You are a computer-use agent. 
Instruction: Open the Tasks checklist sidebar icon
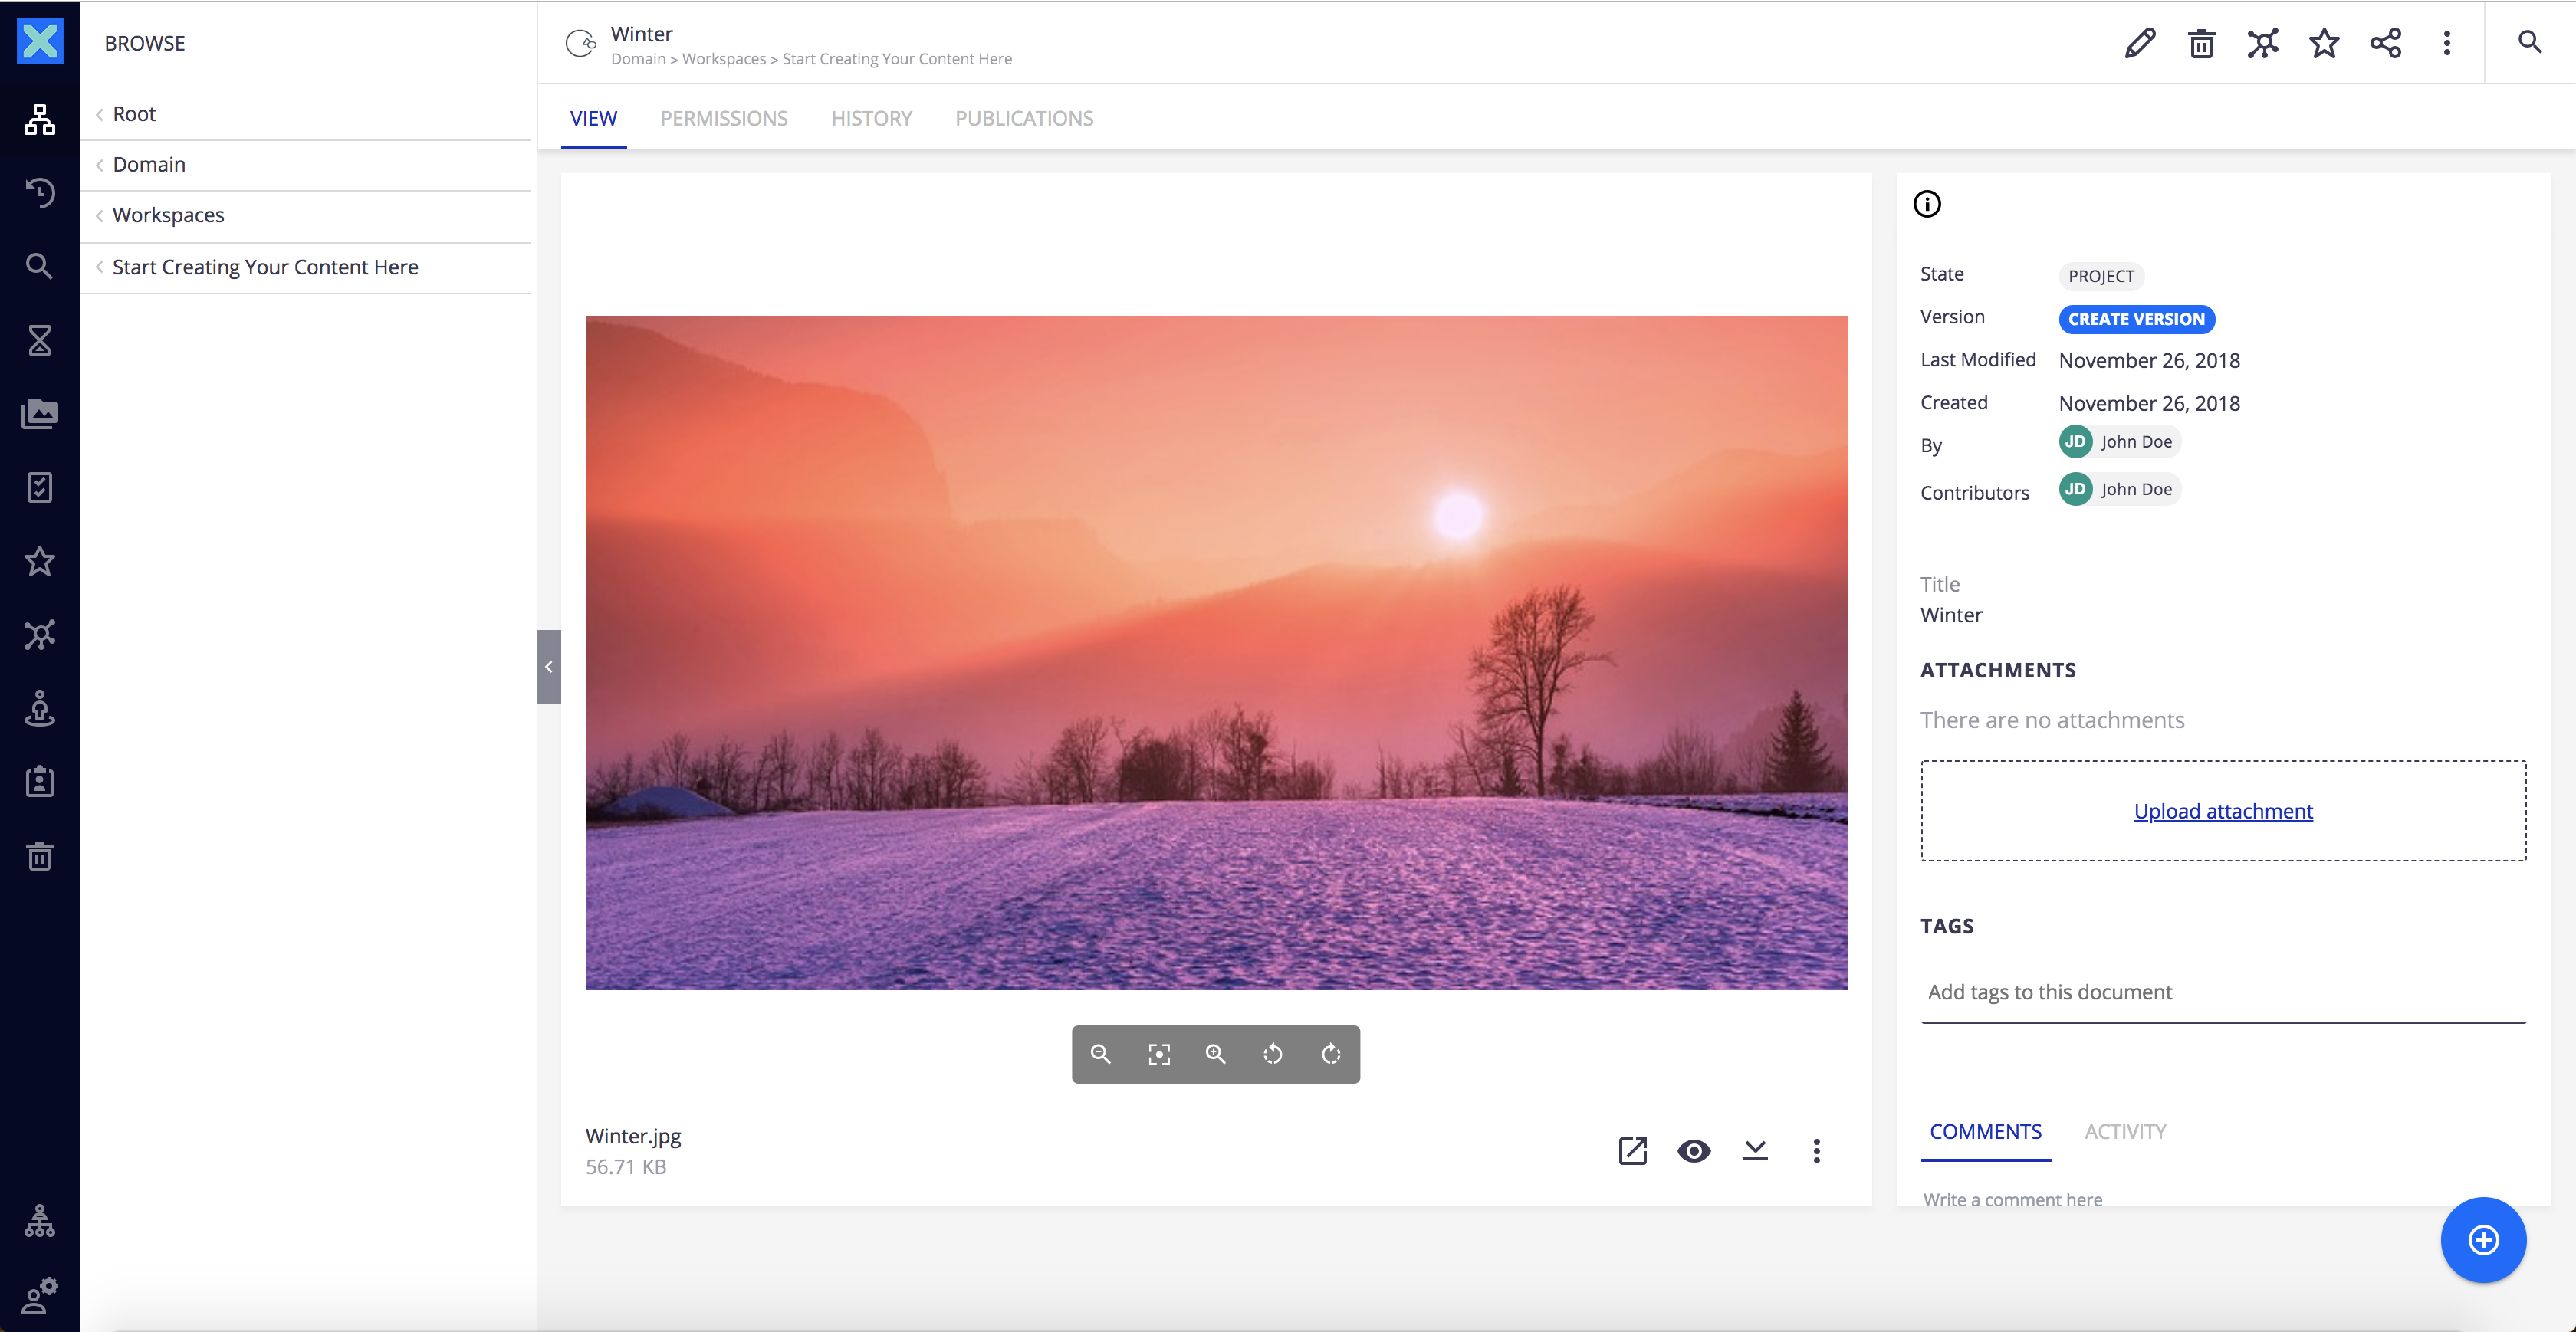coord(40,488)
